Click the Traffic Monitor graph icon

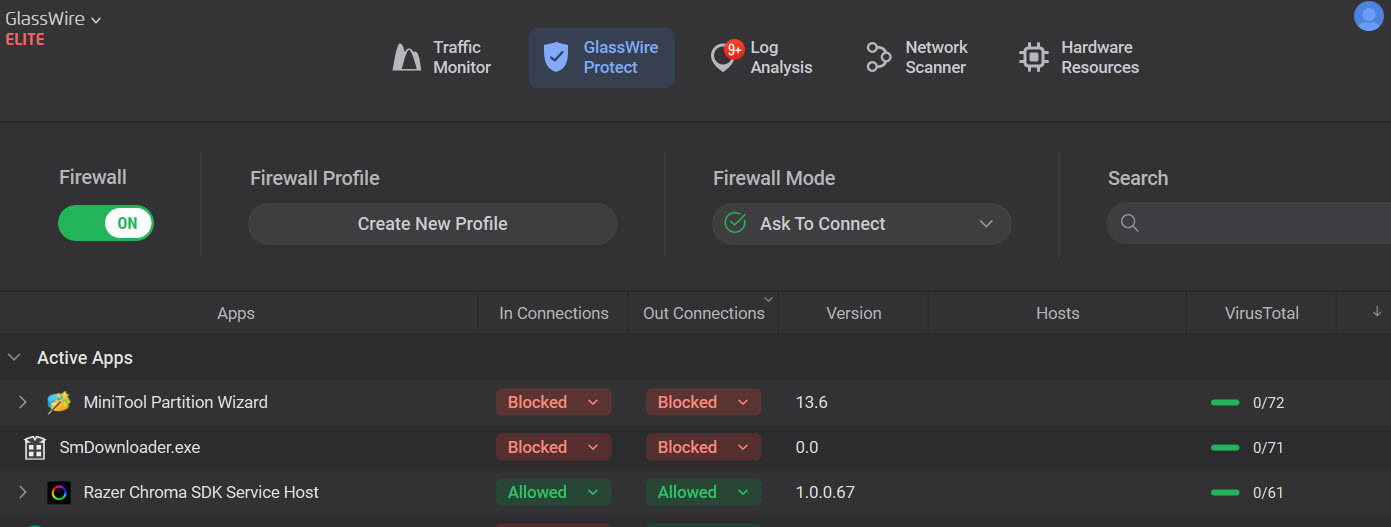[406, 58]
